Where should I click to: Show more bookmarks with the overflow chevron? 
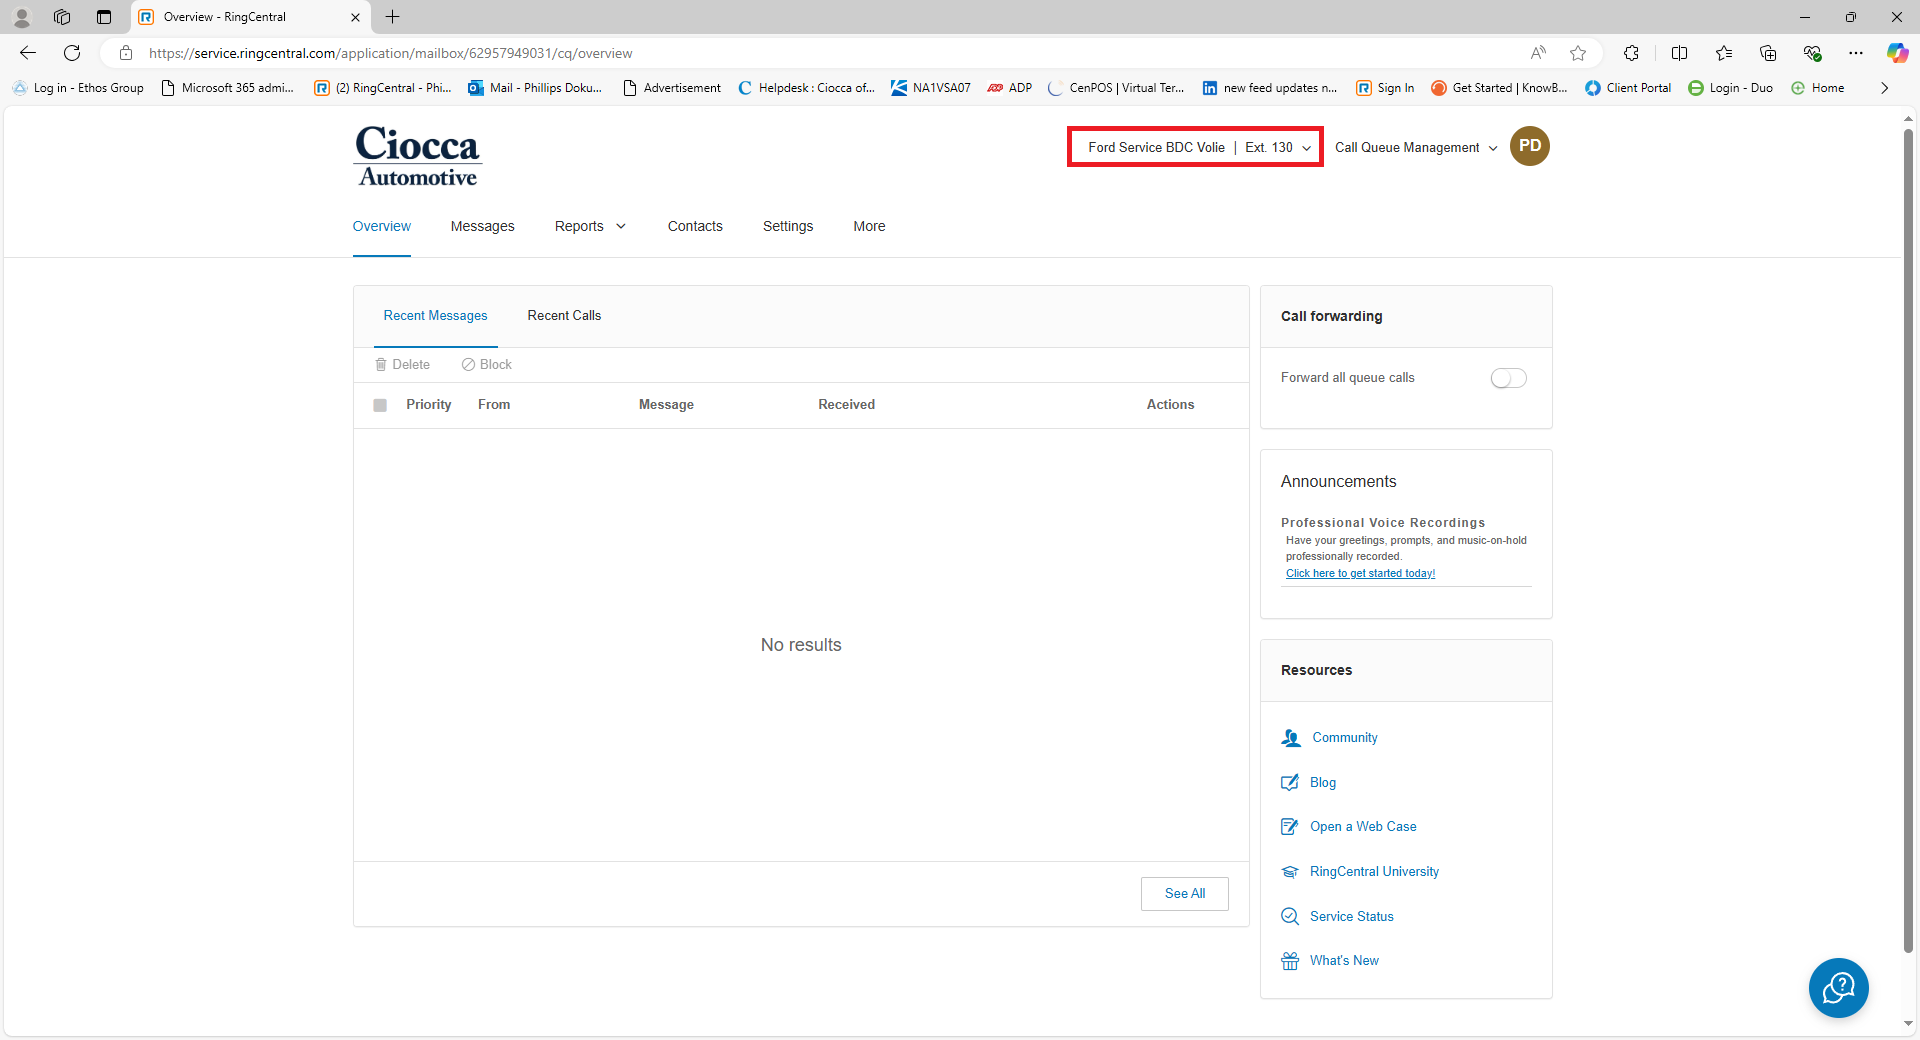[x=1884, y=88]
